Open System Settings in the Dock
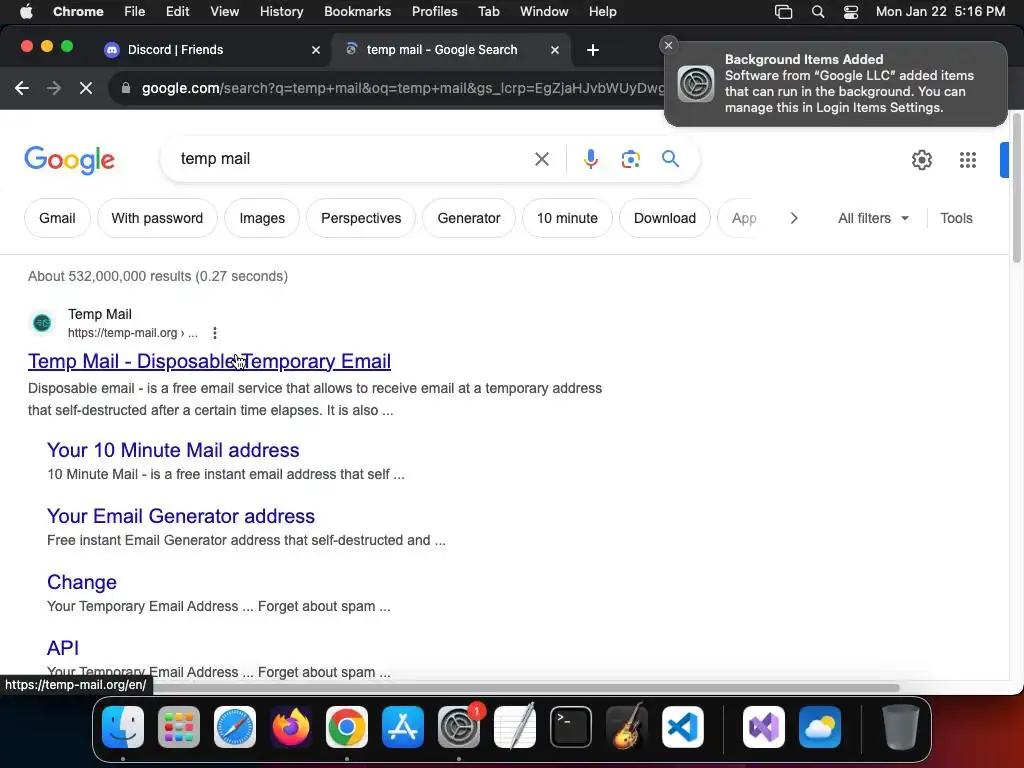The image size is (1024, 768). tap(458, 727)
